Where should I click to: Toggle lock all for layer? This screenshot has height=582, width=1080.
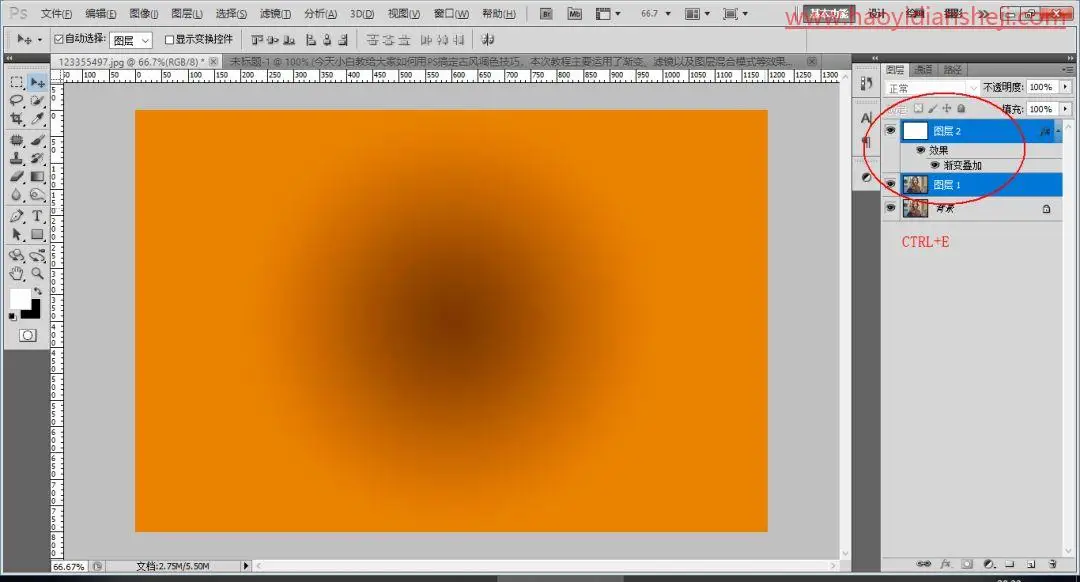pos(962,108)
